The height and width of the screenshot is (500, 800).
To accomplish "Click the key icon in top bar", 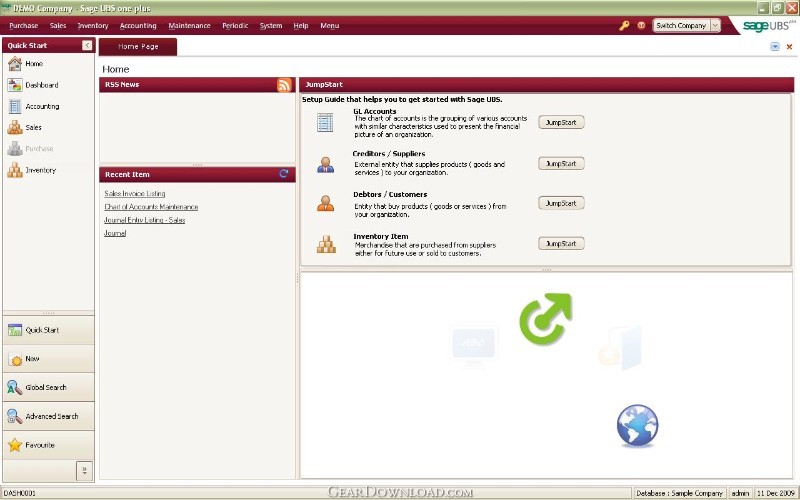I will click(624, 26).
